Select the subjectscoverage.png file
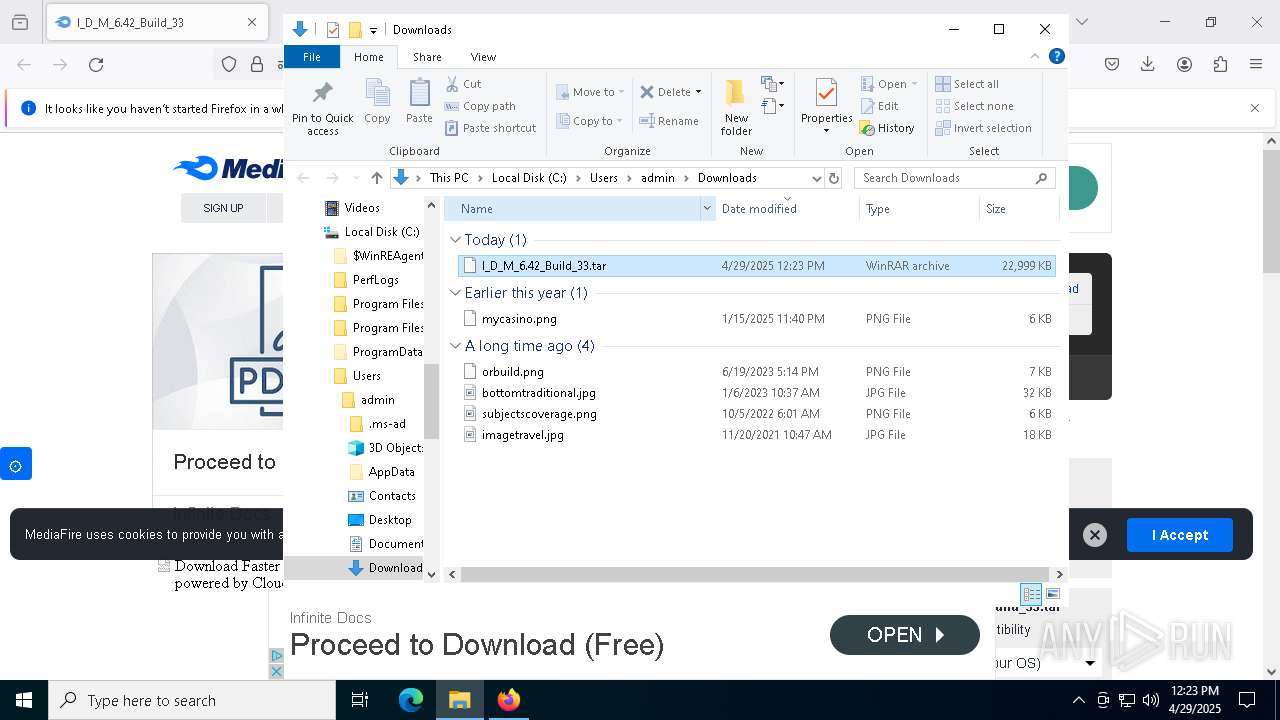 756,414
